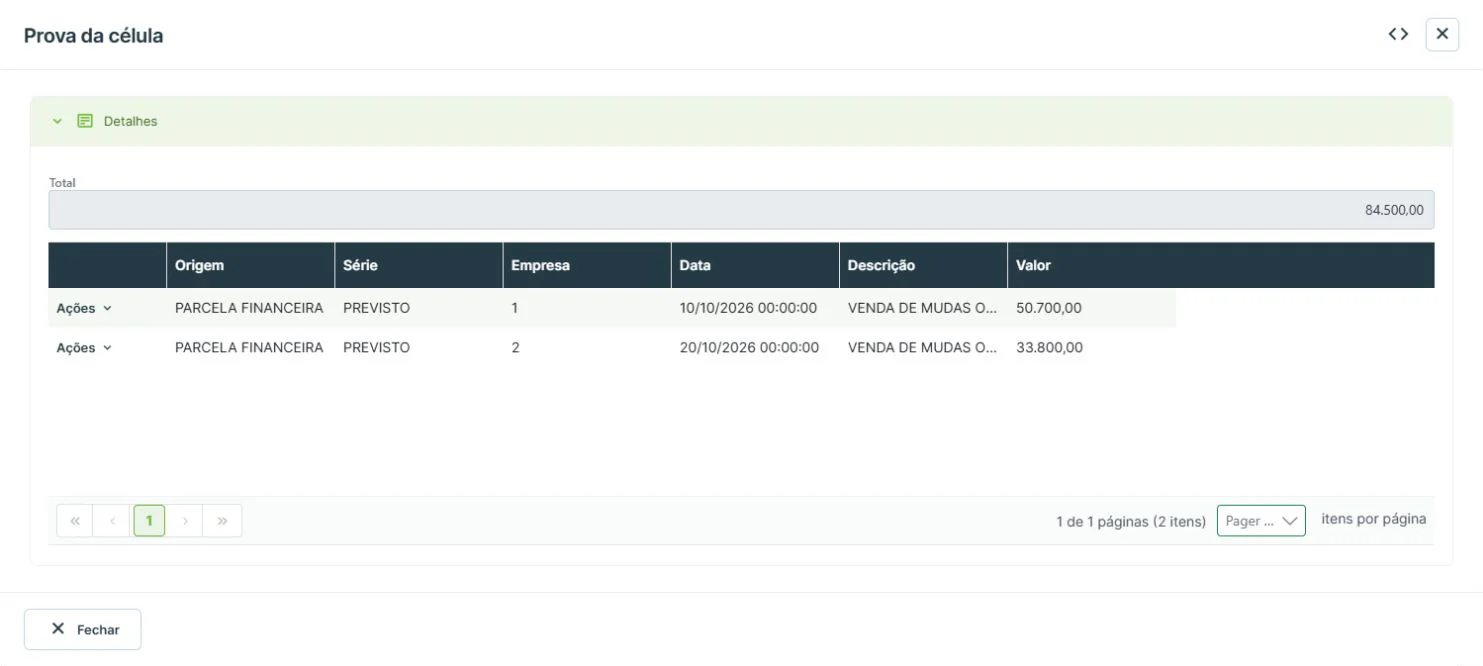
Task: Select page 1 in the pager
Action: 149,521
